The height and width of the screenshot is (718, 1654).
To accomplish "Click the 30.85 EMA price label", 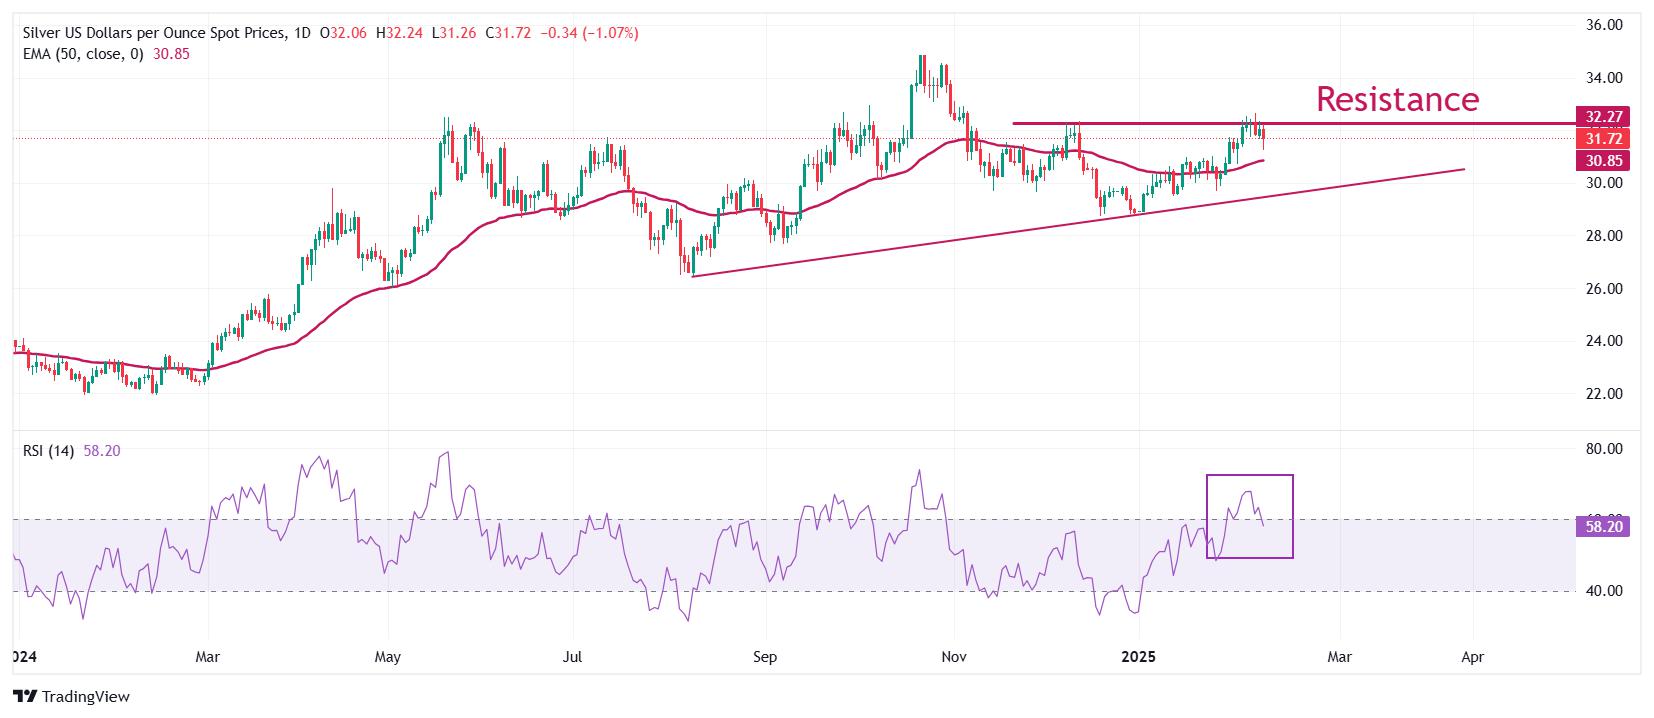I will [x=1602, y=161].
